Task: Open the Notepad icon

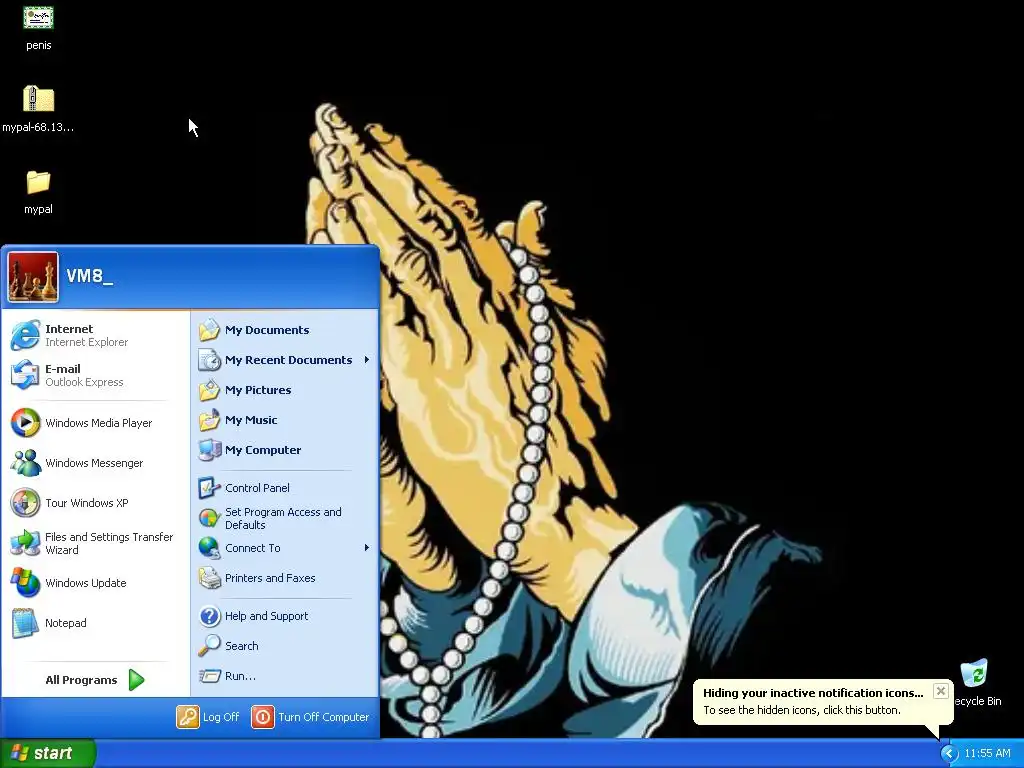Action: click(25, 623)
